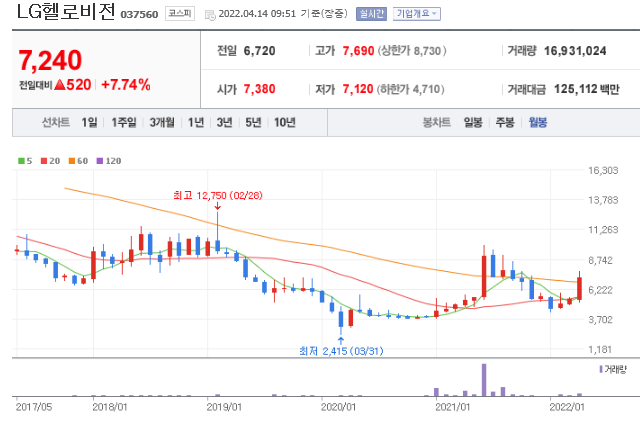The image size is (640, 427).
Task: Click the stock code 037560
Action: 139,14
